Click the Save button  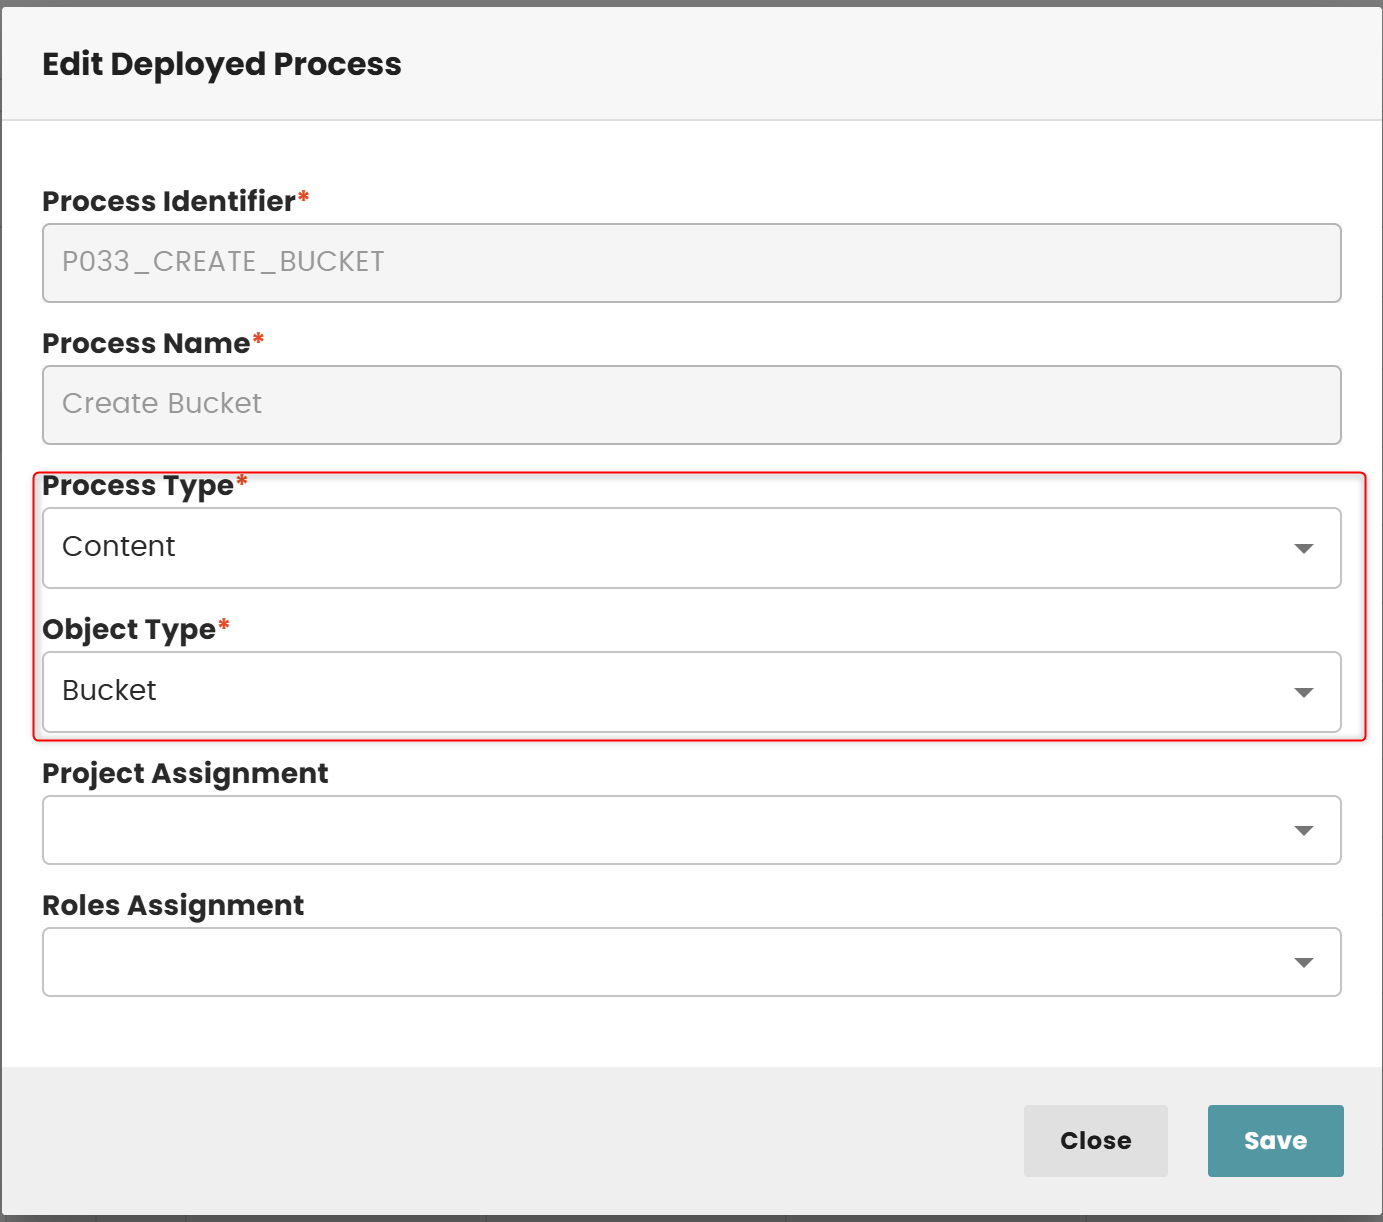[1275, 1140]
